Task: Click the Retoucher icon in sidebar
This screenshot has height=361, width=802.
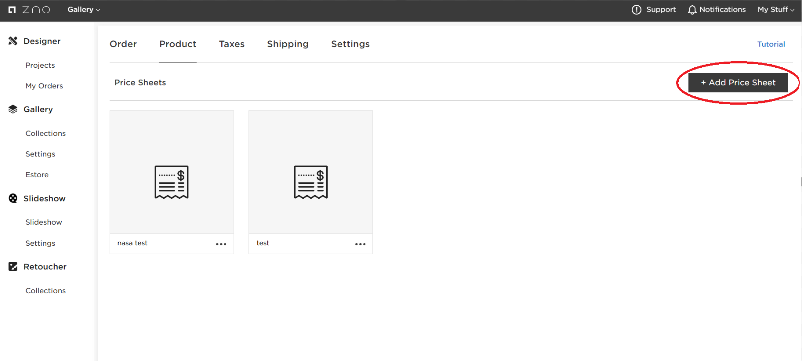Action: click(x=13, y=266)
